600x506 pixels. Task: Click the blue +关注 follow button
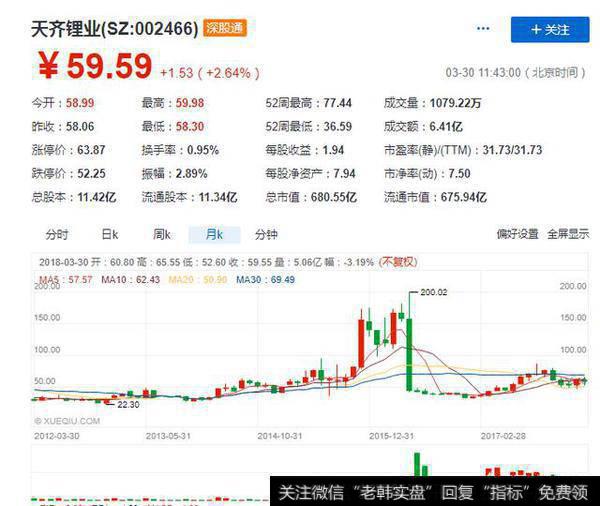550,29
